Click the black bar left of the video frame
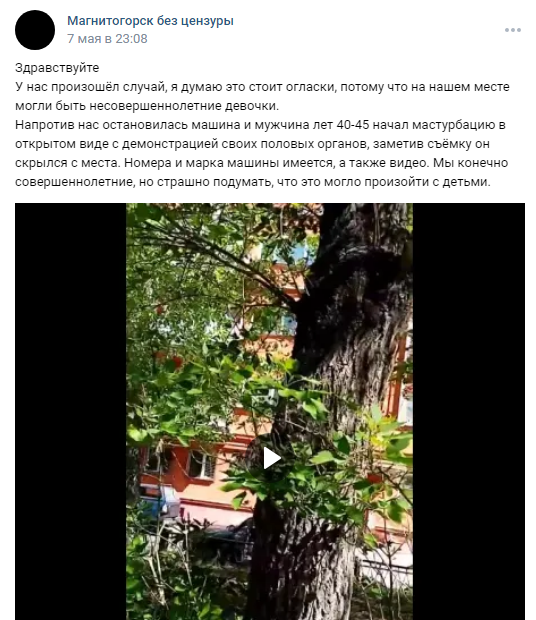 [x=70, y=411]
